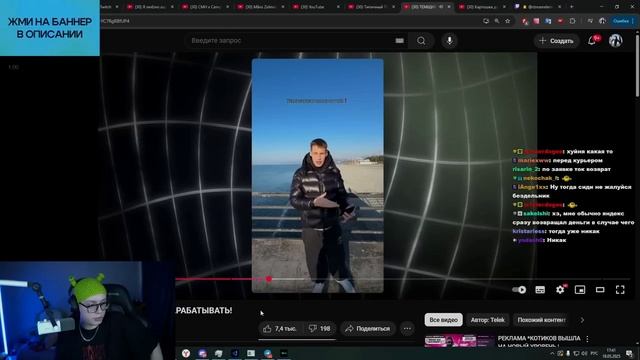
Task: Go fullscreen in the video player
Action: [620, 290]
